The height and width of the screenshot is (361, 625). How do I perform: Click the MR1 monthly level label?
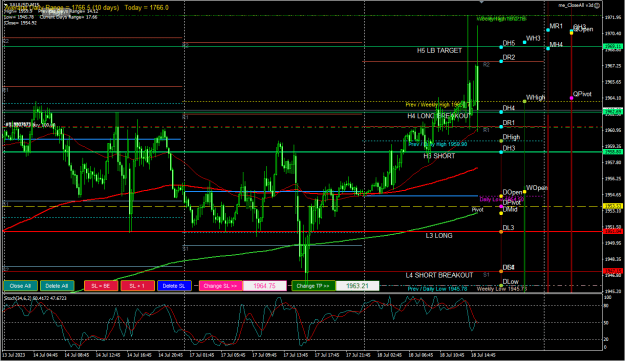pos(556,26)
